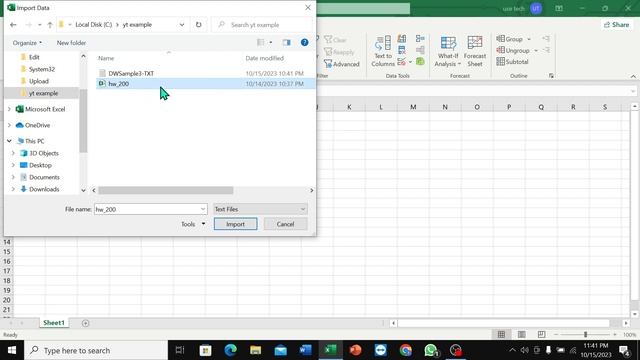
Task: Open PowerPoint from the taskbar
Action: click(356, 350)
